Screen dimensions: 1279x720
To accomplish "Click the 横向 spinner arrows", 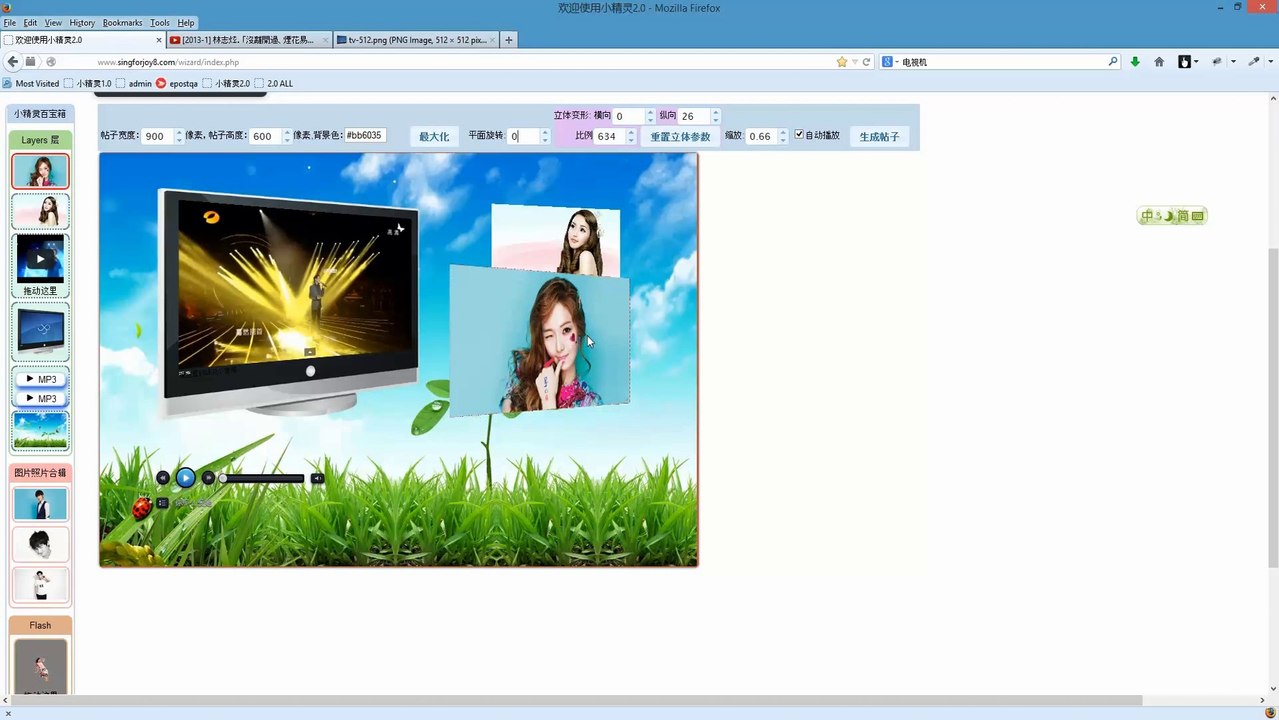I will [650, 116].
